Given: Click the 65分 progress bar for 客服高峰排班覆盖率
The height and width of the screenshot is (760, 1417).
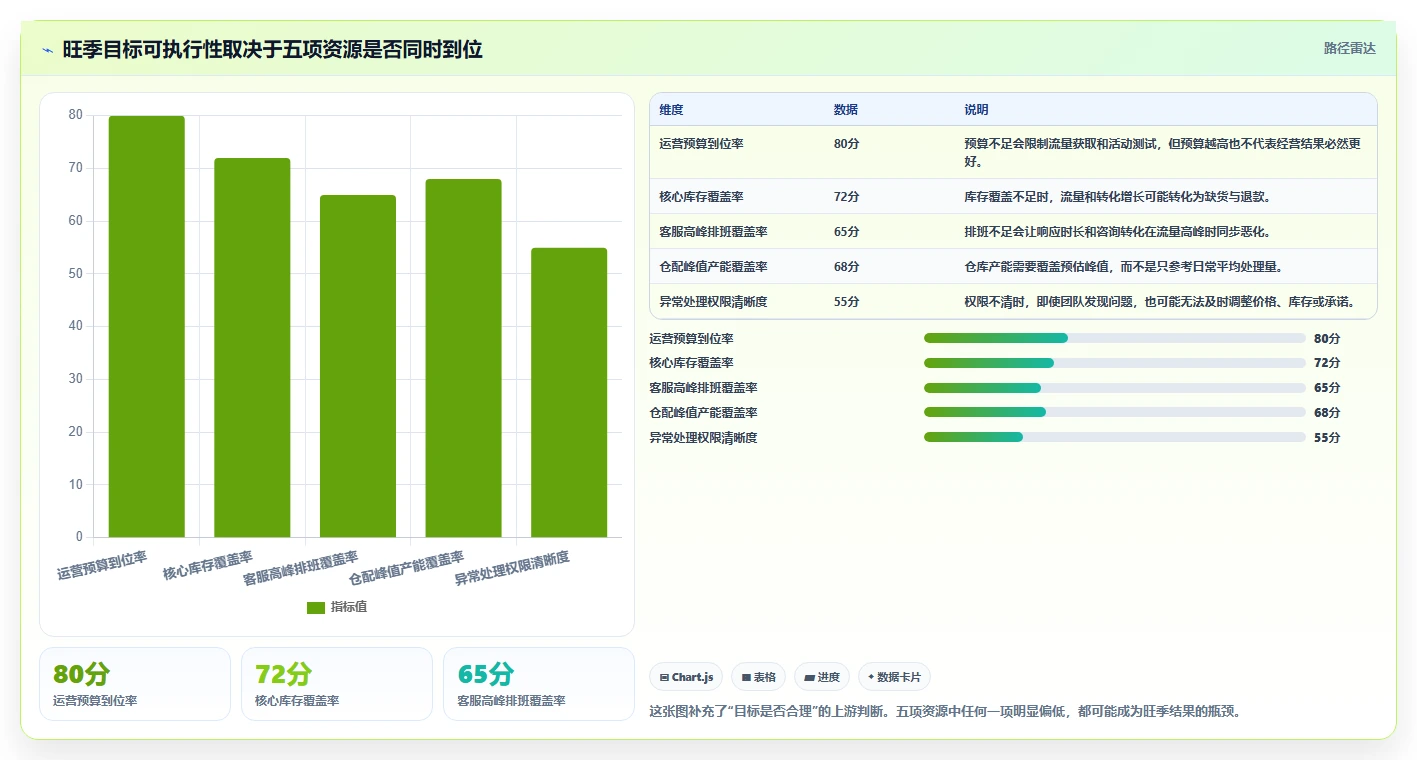Looking at the screenshot, I should [1115, 388].
